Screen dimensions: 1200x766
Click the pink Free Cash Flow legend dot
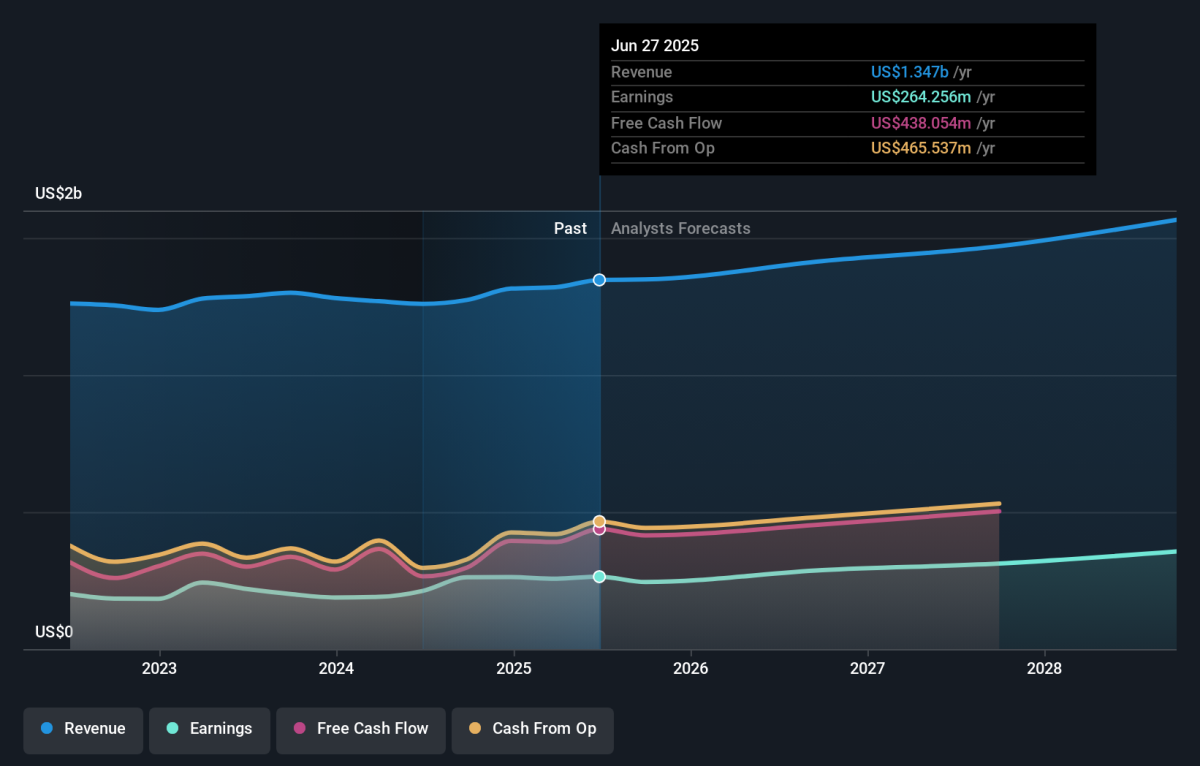point(299,729)
